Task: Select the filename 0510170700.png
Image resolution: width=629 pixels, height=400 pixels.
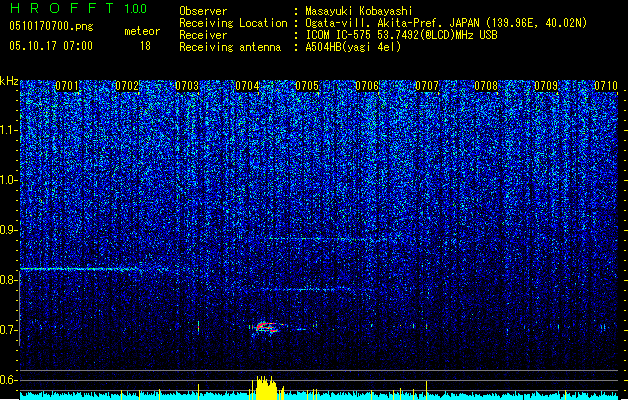Action: 51,26
